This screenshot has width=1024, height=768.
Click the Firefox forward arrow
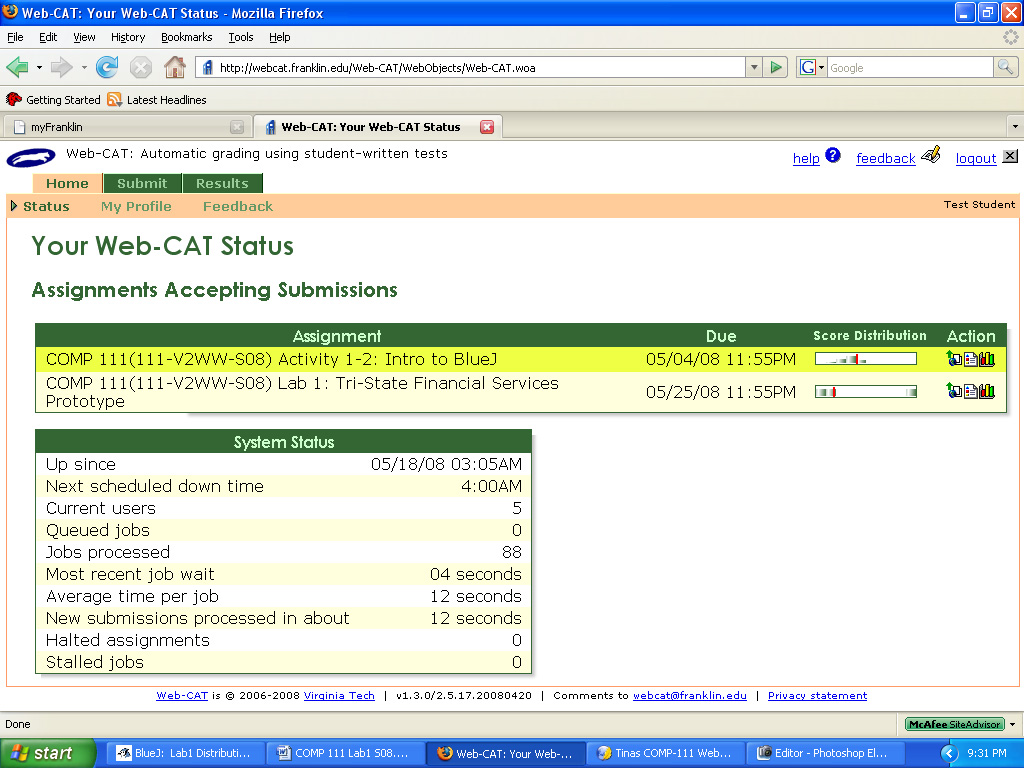(61, 67)
